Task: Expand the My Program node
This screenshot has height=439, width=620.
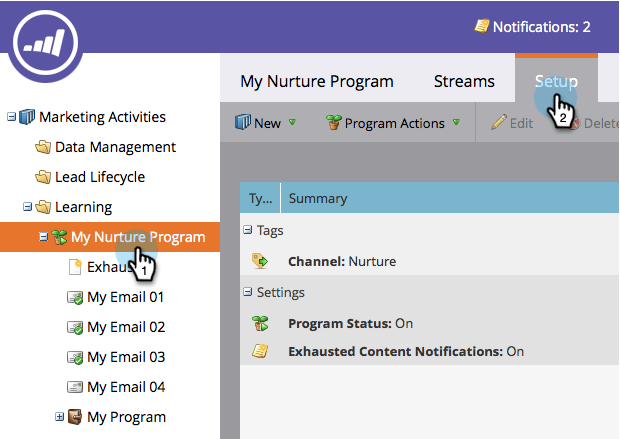Action: click(59, 417)
